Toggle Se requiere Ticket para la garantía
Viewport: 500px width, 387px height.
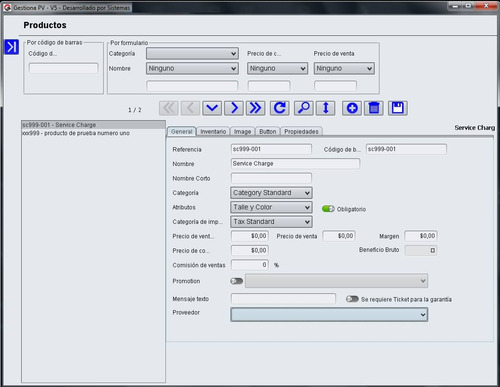(352, 299)
